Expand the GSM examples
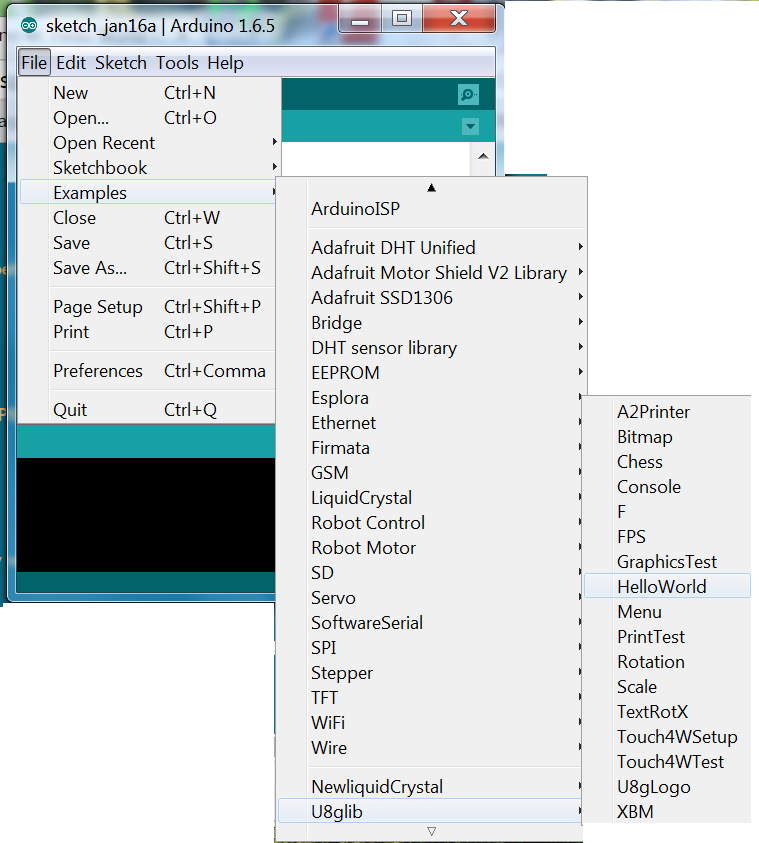 430,473
